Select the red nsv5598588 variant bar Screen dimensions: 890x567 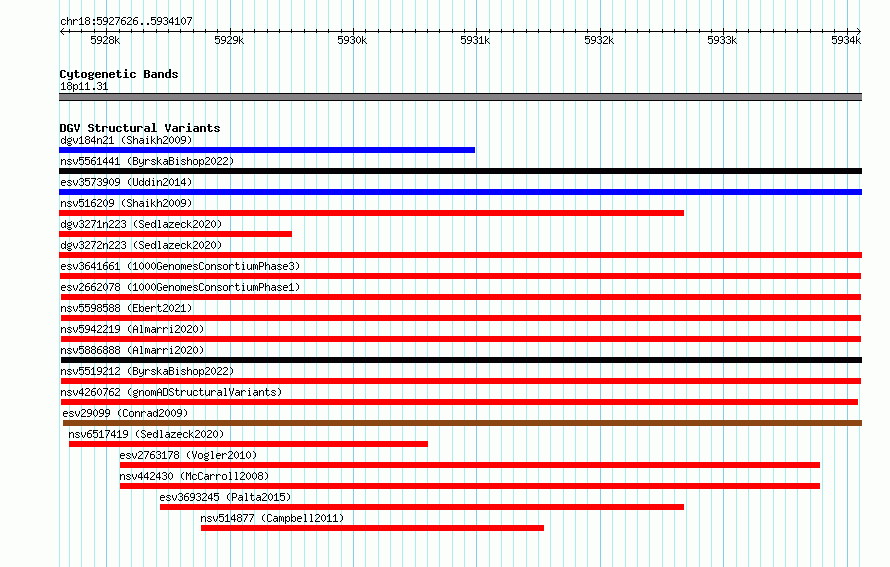tap(460, 318)
